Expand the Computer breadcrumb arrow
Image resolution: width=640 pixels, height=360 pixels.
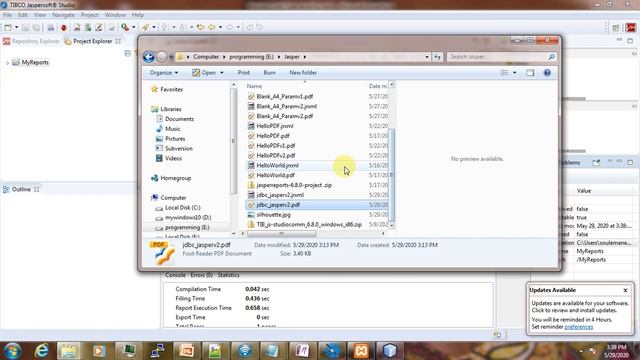pyautogui.click(x=224, y=57)
